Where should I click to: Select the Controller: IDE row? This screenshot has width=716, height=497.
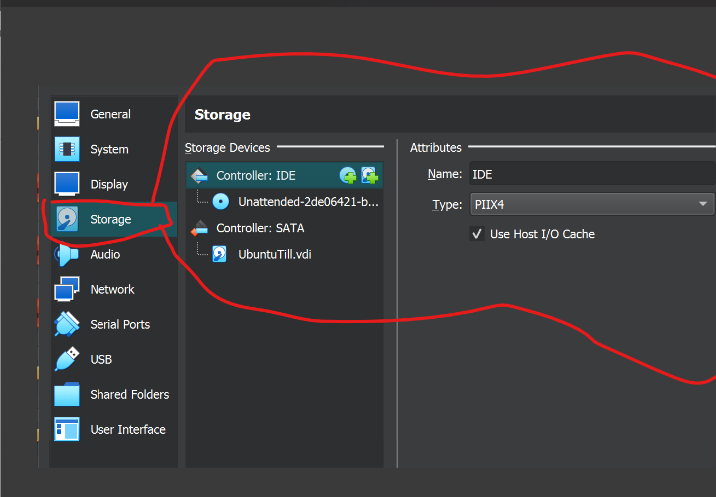(x=284, y=175)
